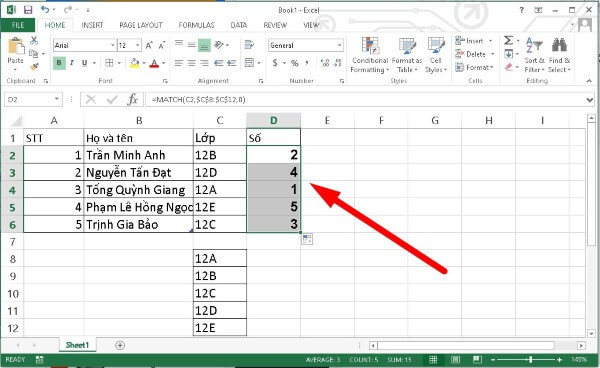
Task: Select column D header
Action: click(x=274, y=121)
